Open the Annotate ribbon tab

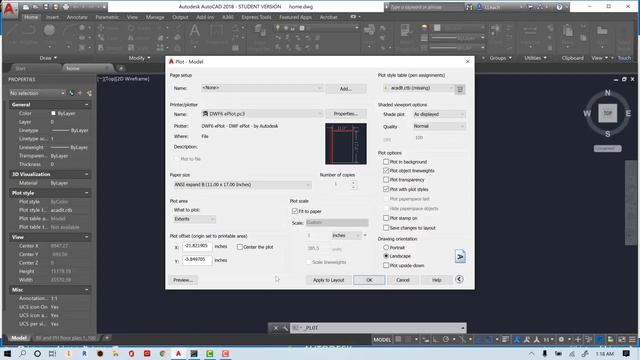(77, 17)
